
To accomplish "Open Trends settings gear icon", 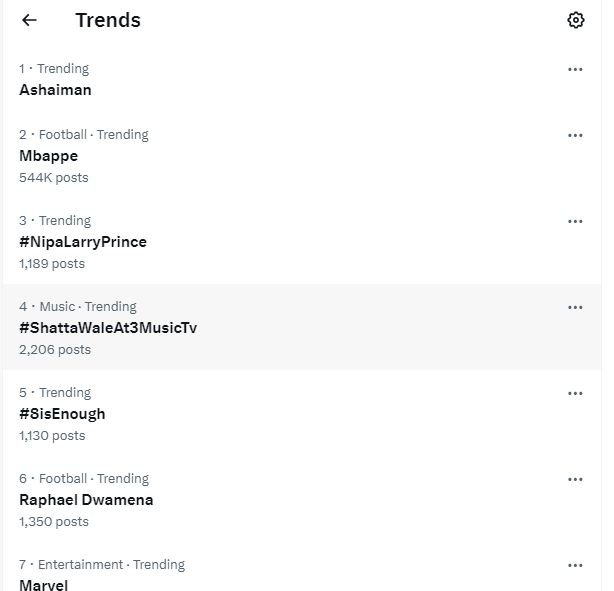I will [x=575, y=20].
